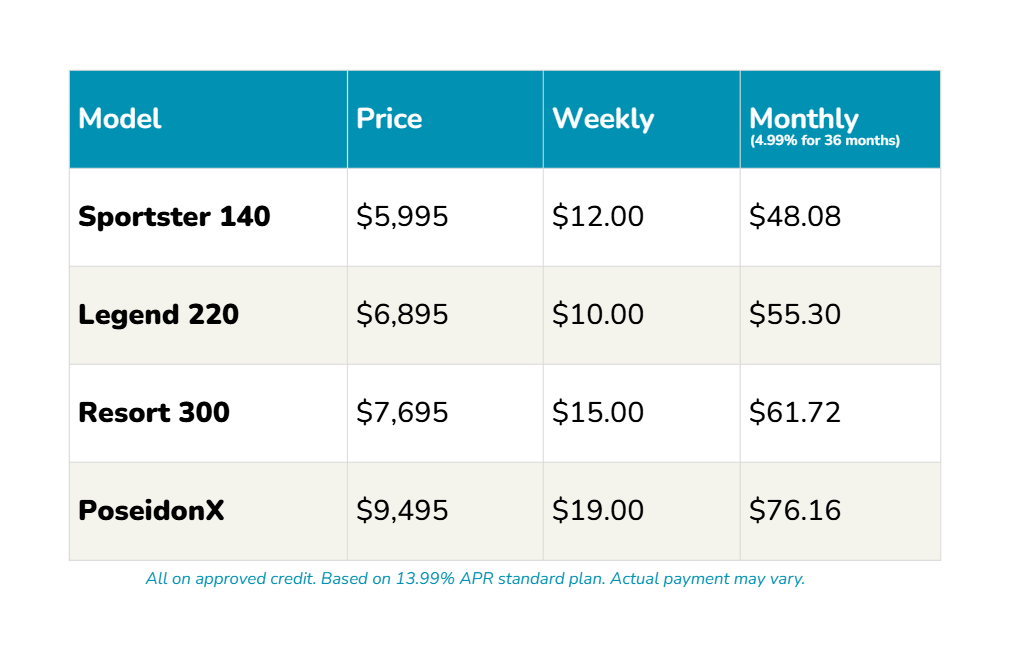Click the $48.08 monthly payment cell
This screenshot has height=658, width=1017.
click(795, 217)
